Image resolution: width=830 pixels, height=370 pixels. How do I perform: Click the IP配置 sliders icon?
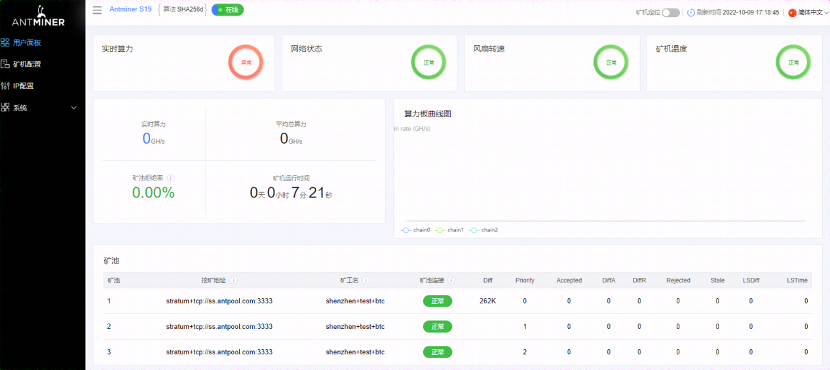click(x=5, y=86)
